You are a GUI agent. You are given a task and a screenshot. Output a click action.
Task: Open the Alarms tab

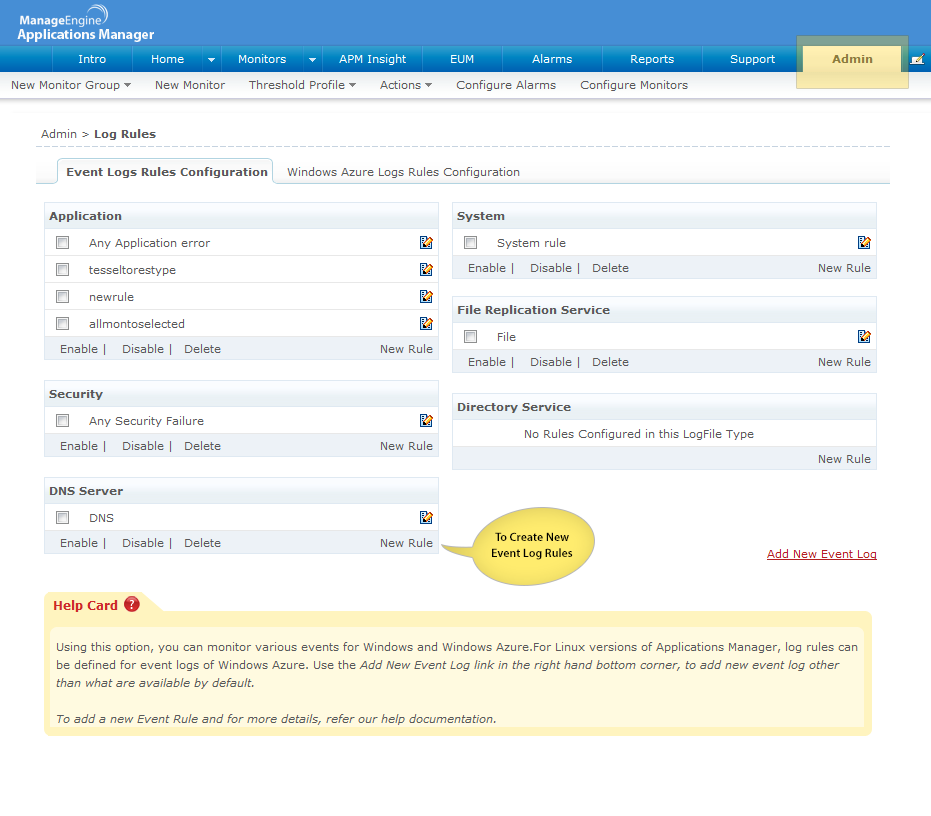click(x=552, y=59)
